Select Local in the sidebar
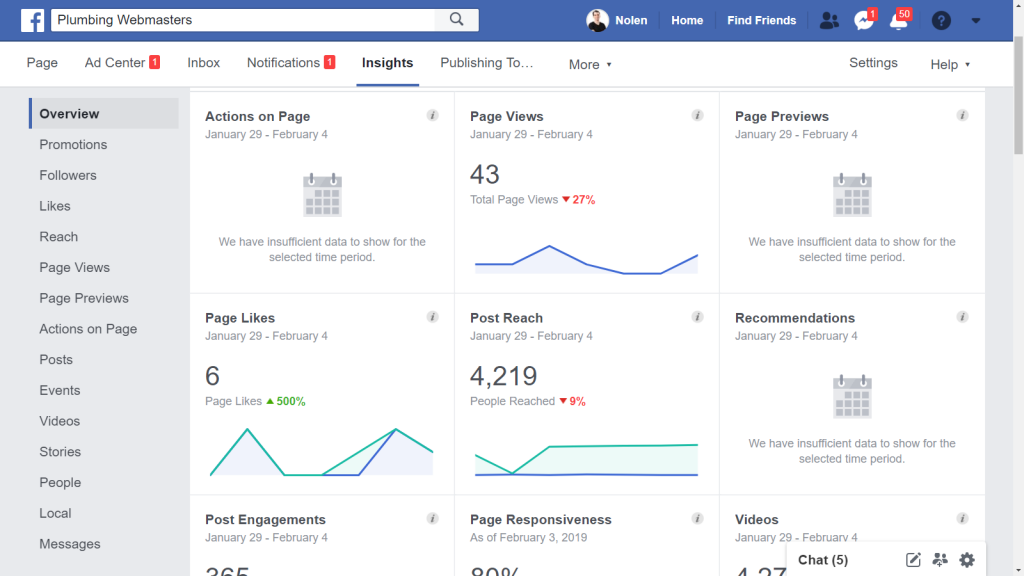The image size is (1024, 576). tap(56, 513)
